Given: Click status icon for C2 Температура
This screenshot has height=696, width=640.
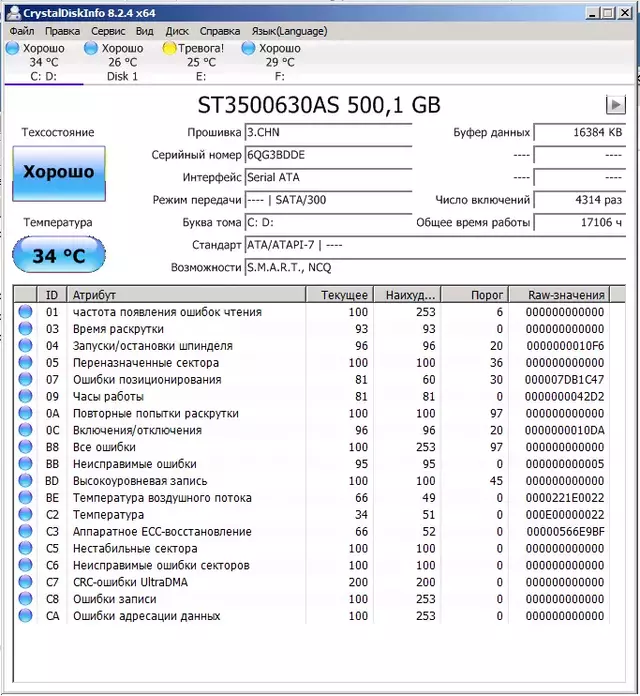Looking at the screenshot, I should (25, 514).
